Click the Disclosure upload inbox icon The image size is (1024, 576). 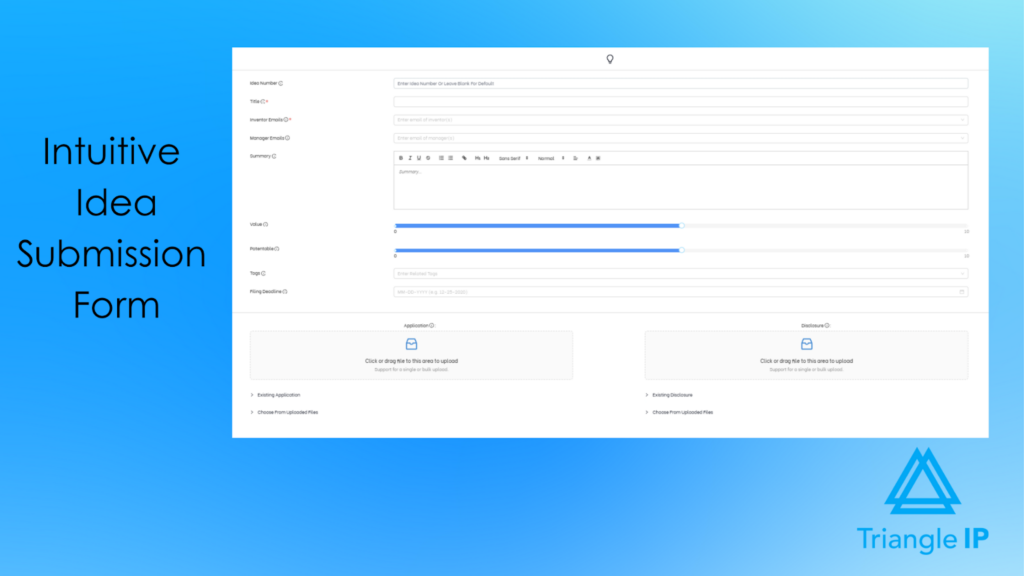(806, 344)
